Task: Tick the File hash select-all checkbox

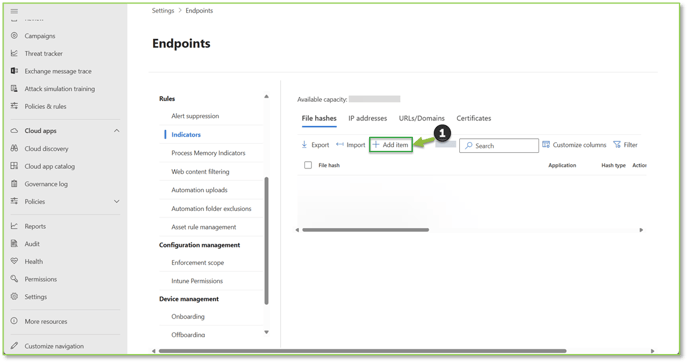Action: 308,165
